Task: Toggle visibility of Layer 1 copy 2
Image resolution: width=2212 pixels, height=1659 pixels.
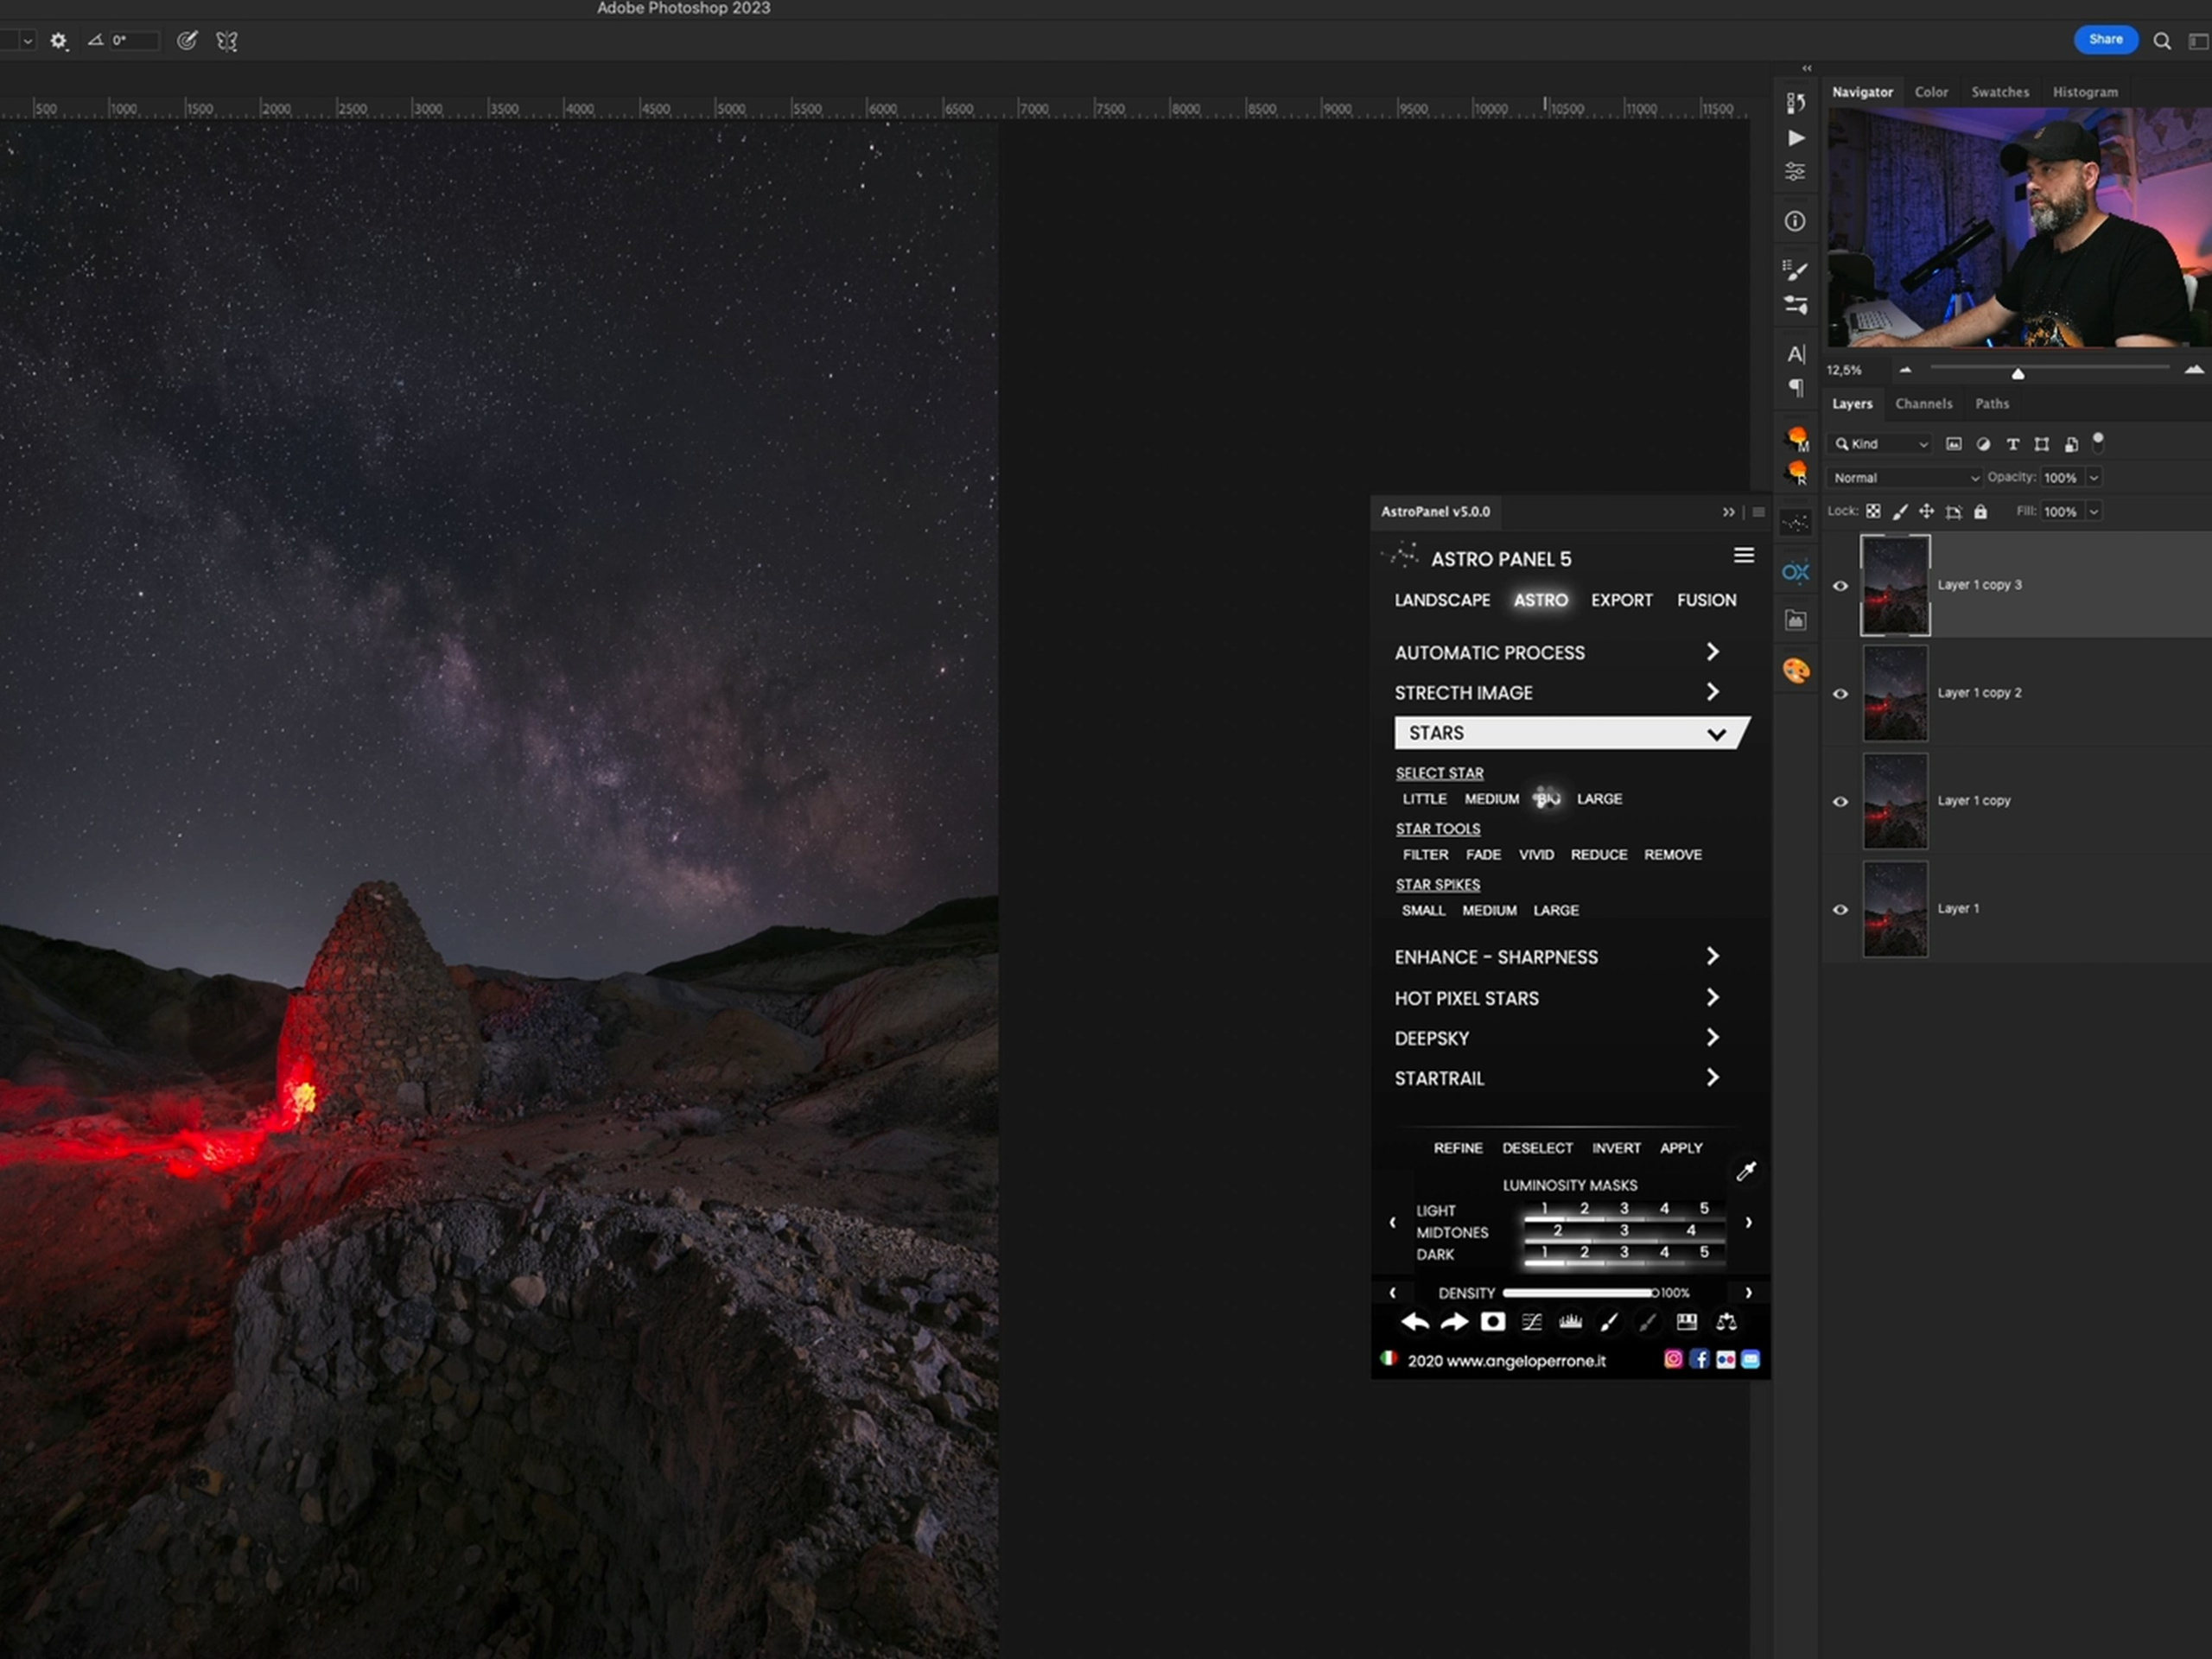Action: (x=1840, y=694)
